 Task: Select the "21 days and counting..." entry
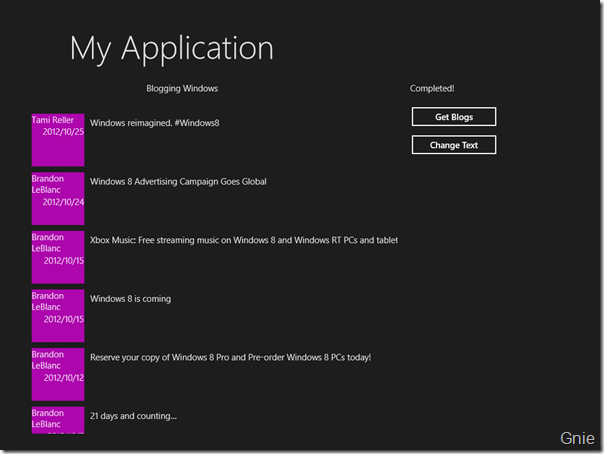point(133,416)
